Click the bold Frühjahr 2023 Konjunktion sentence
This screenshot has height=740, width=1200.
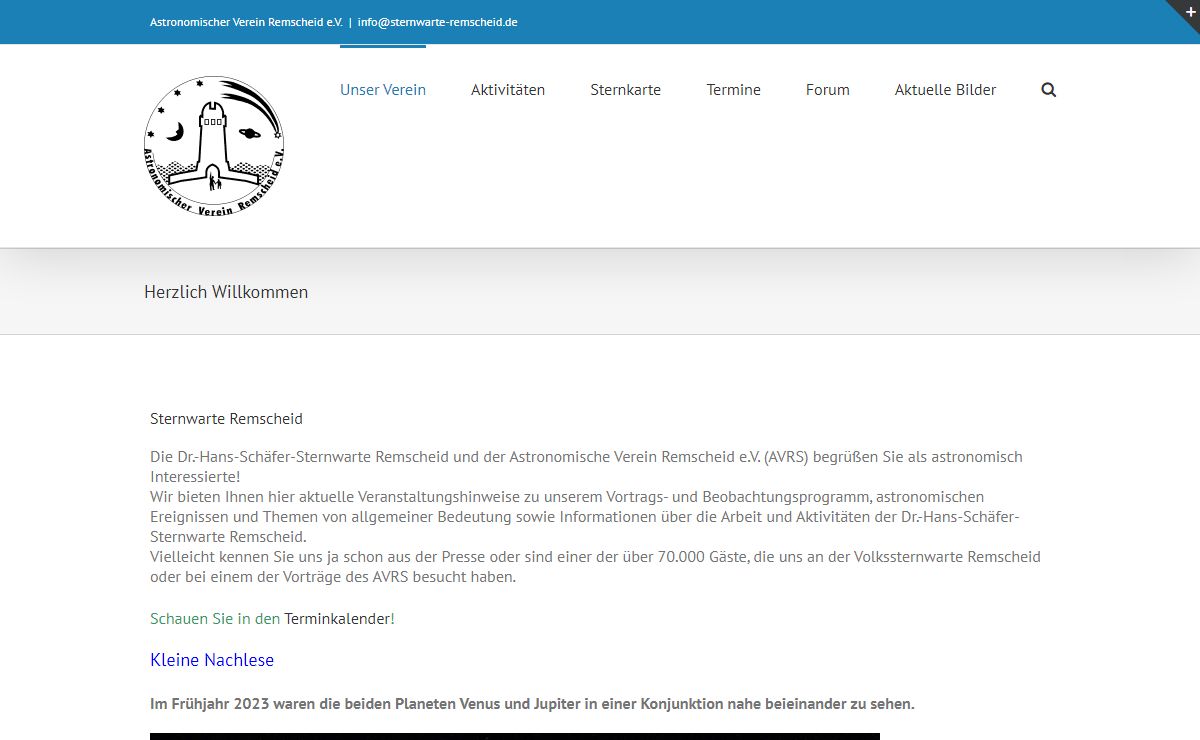532,704
